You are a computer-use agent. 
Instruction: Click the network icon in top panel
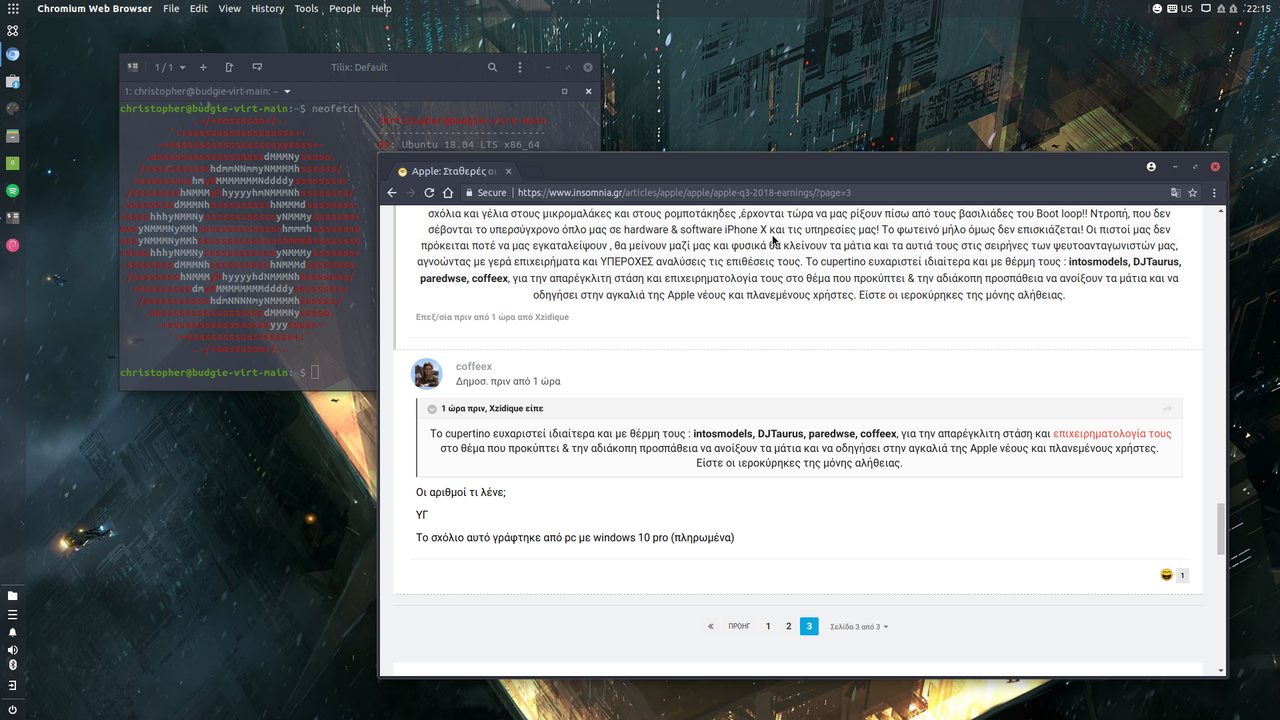click(x=1206, y=8)
